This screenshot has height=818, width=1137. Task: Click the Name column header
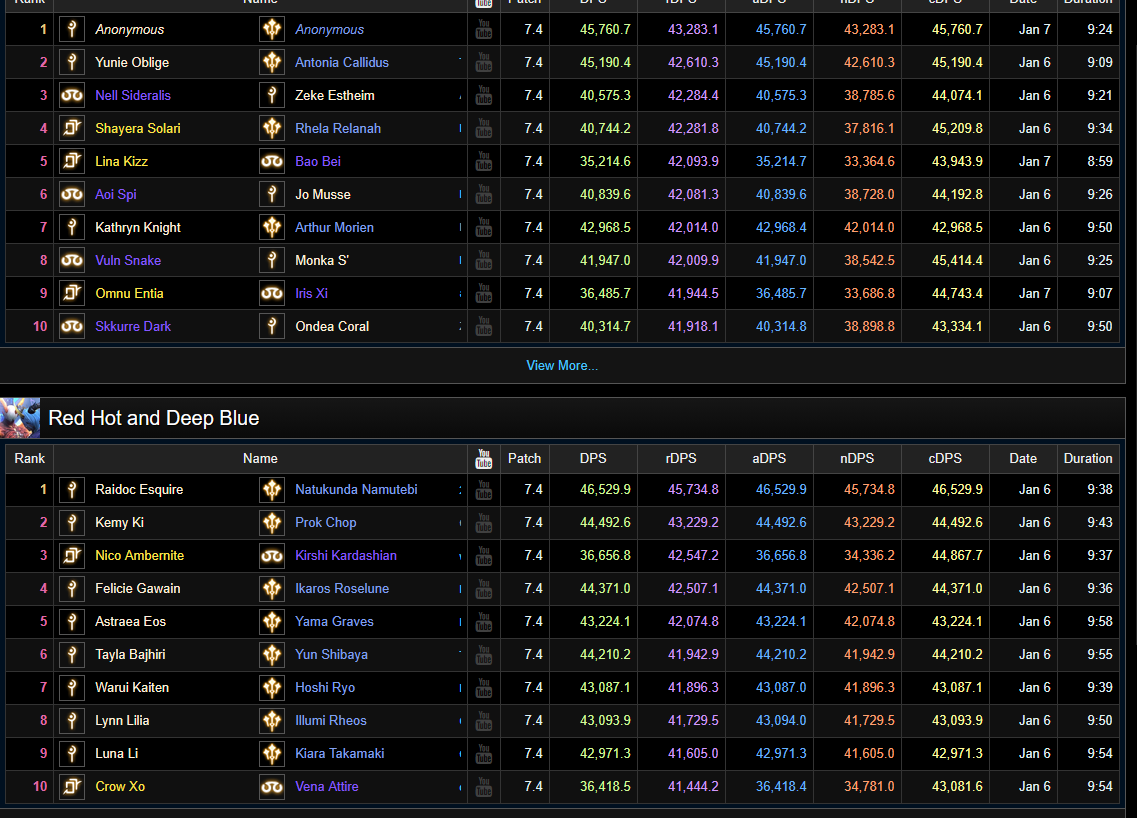(x=260, y=458)
